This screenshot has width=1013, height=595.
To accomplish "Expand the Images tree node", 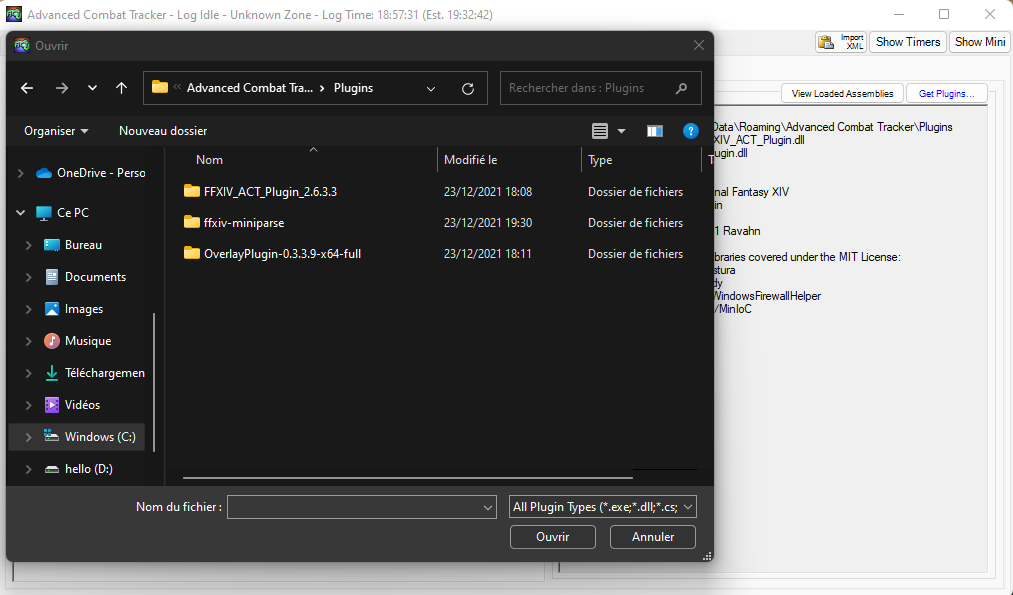I will pyautogui.click(x=28, y=309).
